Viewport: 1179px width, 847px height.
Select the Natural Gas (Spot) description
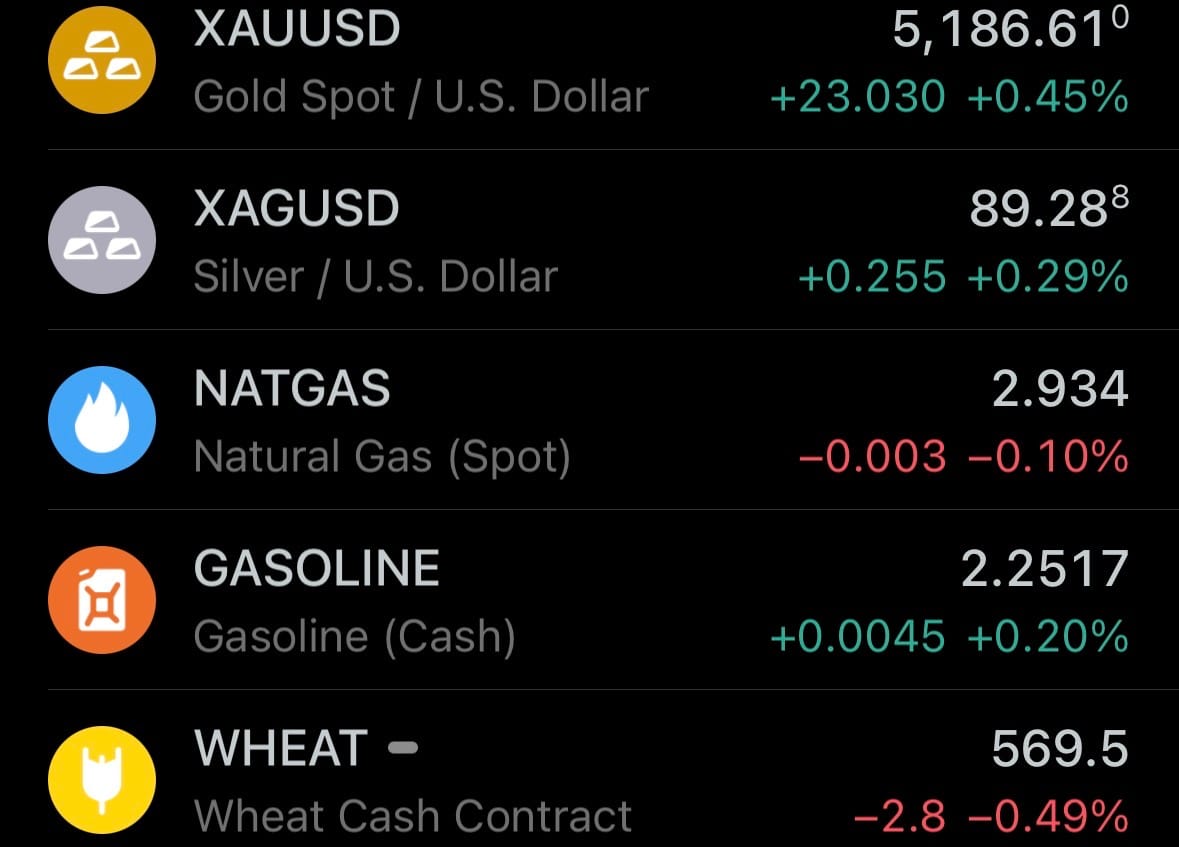382,457
